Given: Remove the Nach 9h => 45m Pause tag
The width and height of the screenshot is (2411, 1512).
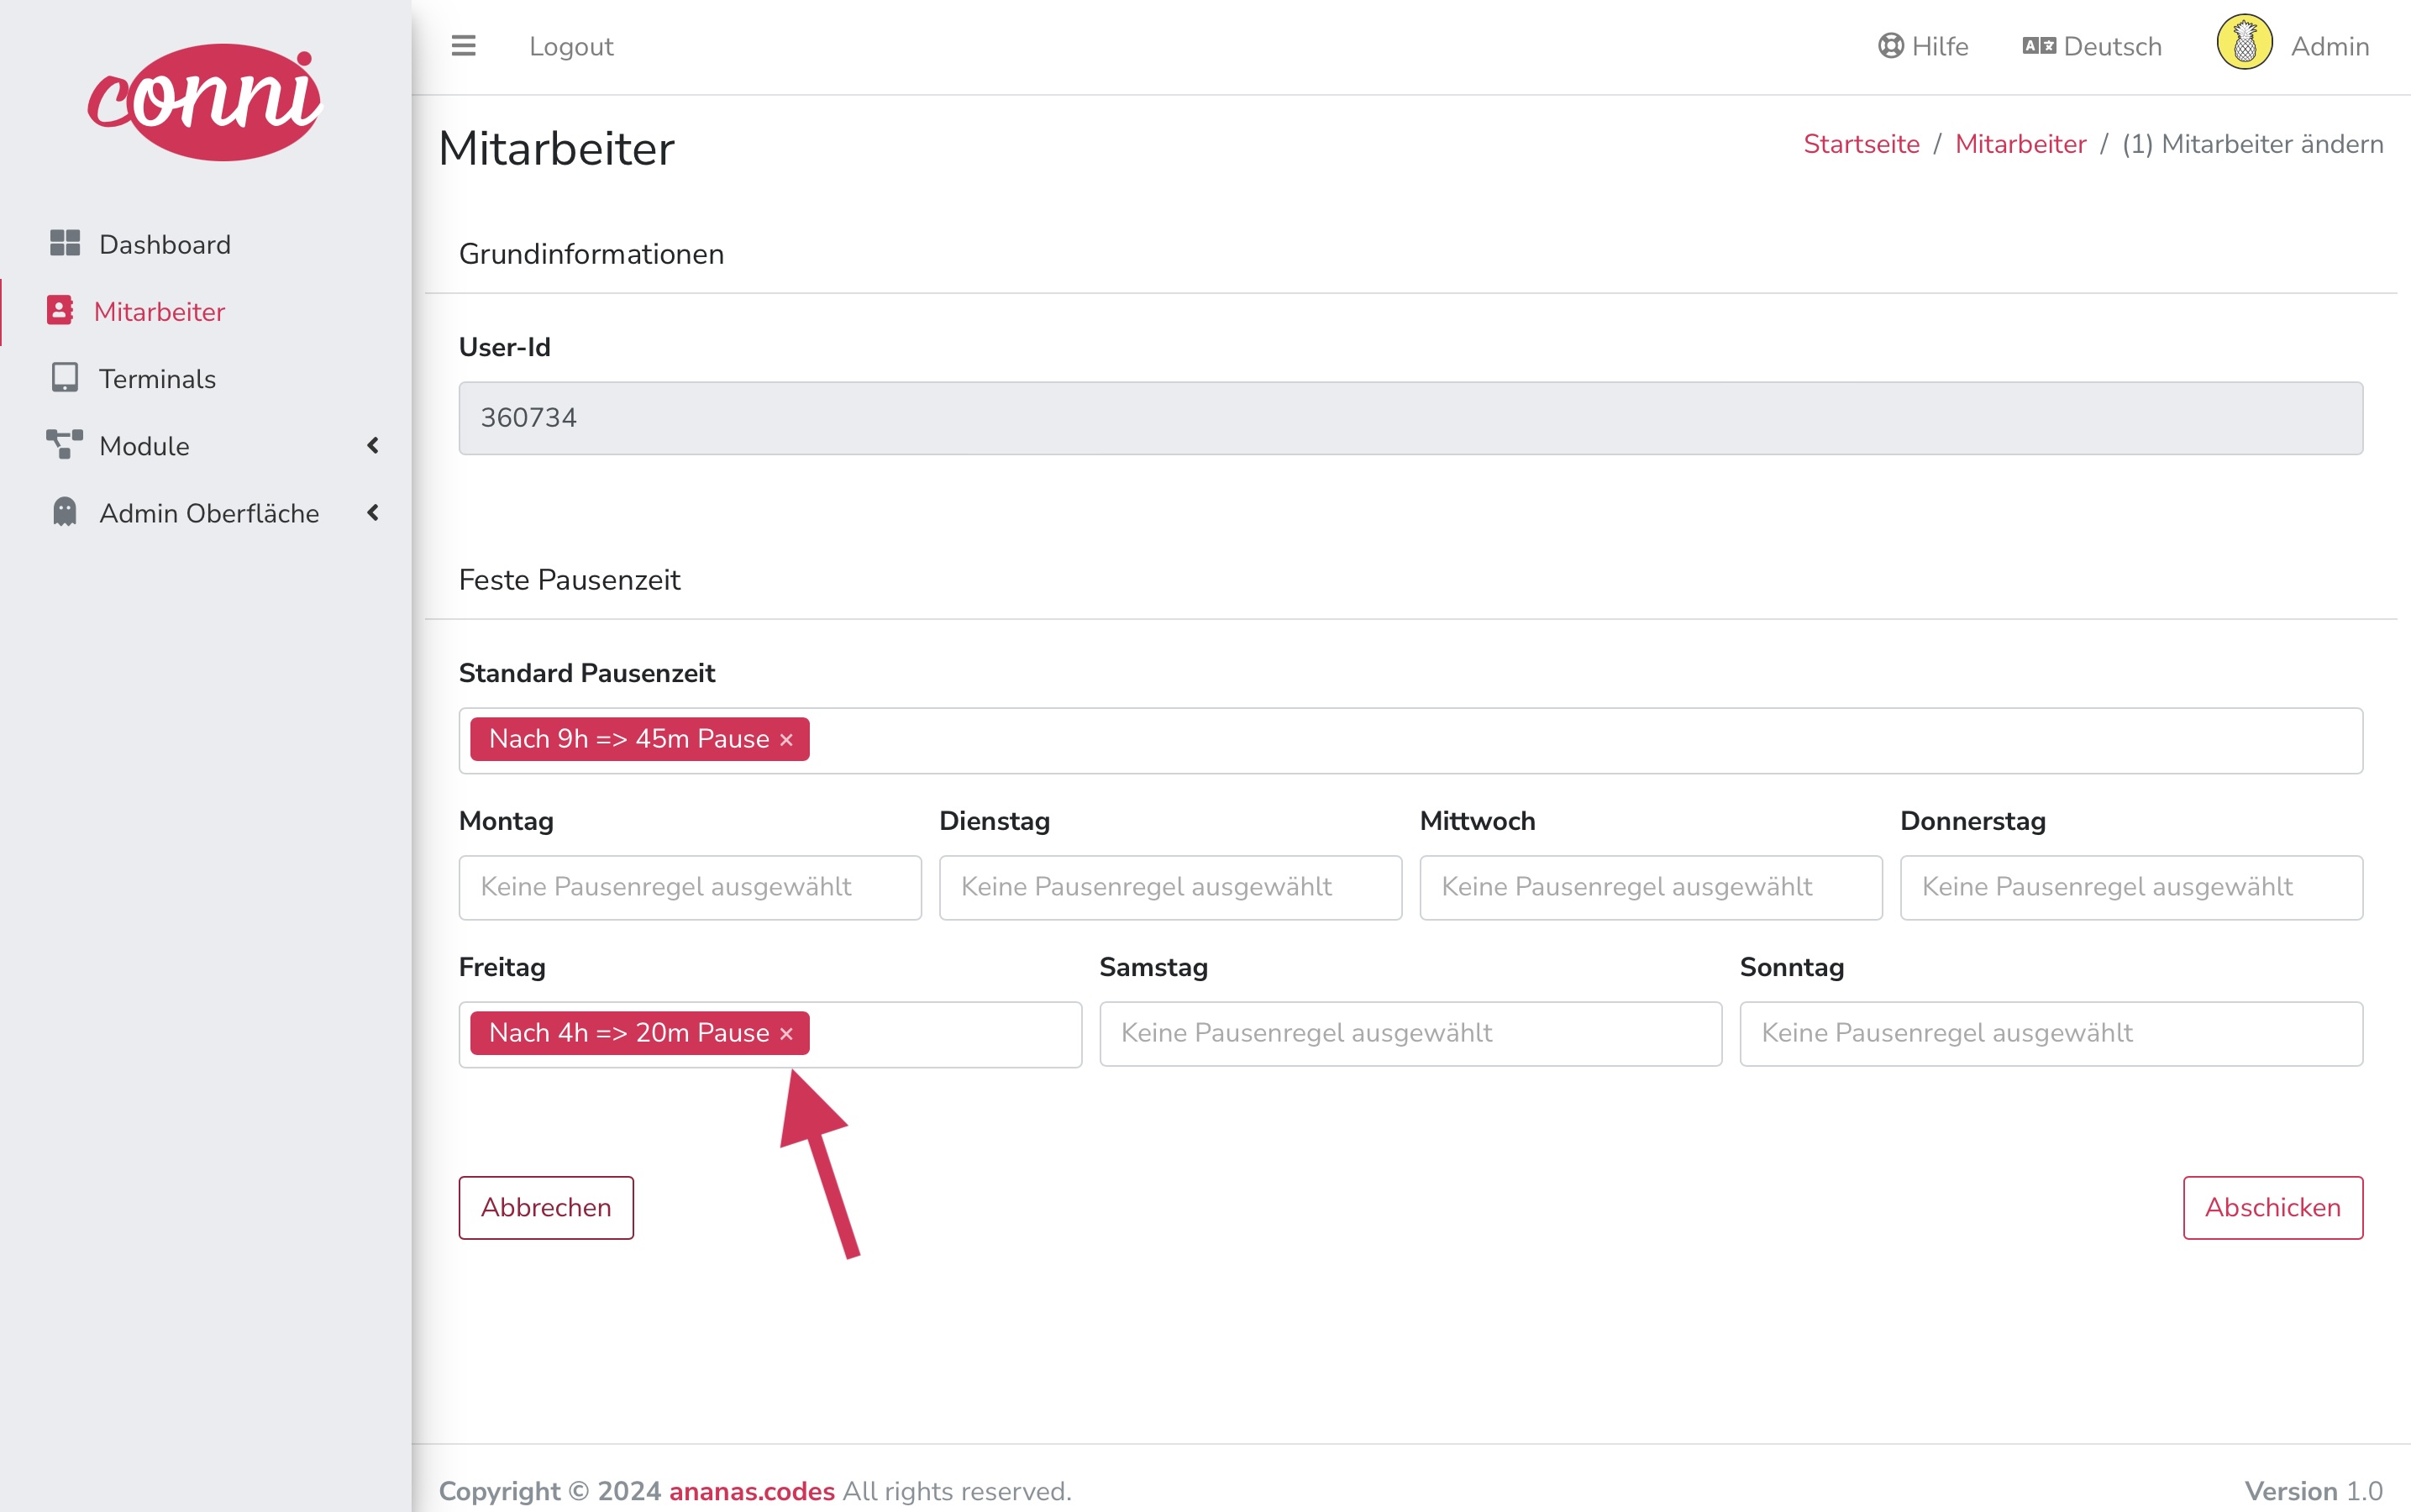Looking at the screenshot, I should click(786, 740).
